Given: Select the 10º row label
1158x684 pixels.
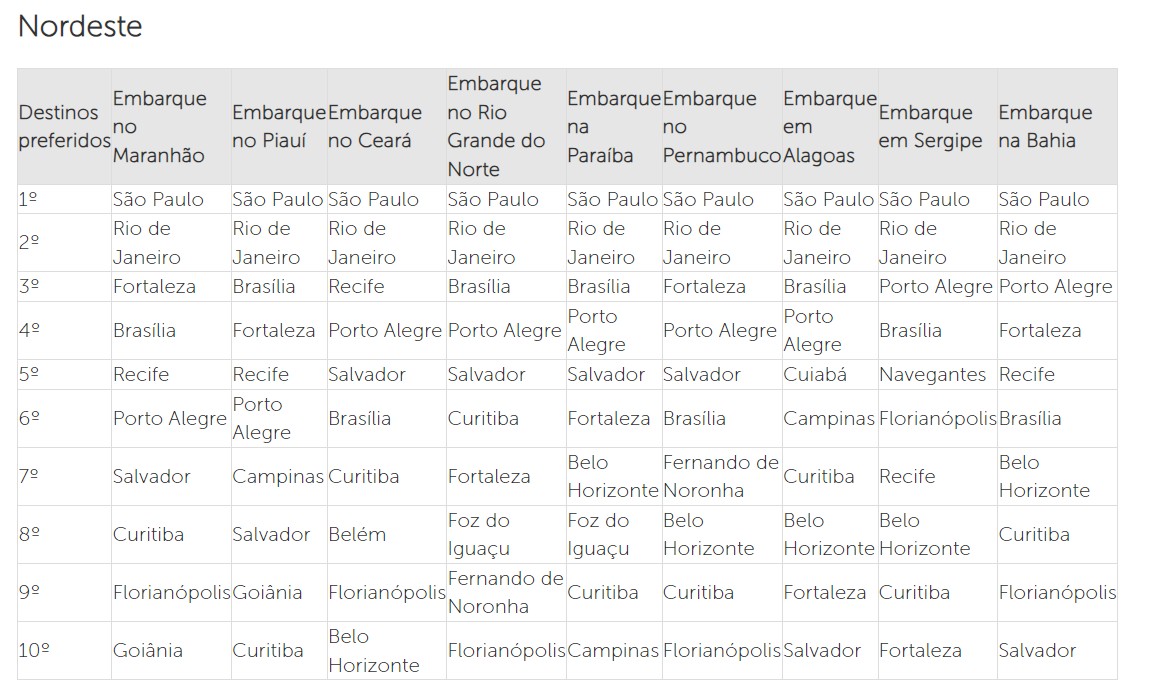Looking at the screenshot, I should pyautogui.click(x=34, y=651).
